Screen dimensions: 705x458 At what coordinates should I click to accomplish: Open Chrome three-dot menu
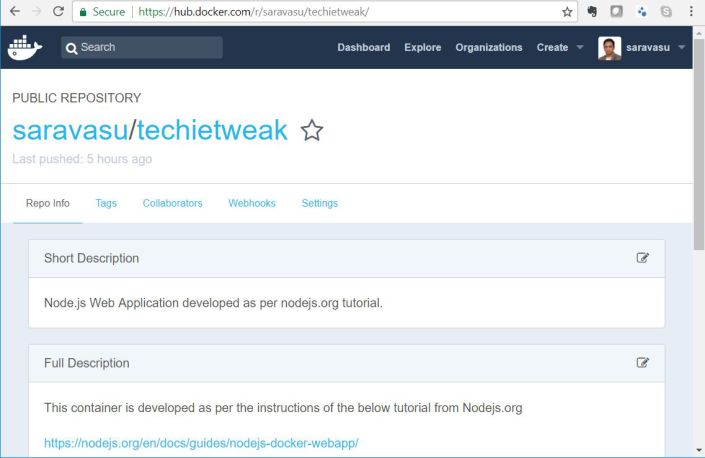[691, 12]
